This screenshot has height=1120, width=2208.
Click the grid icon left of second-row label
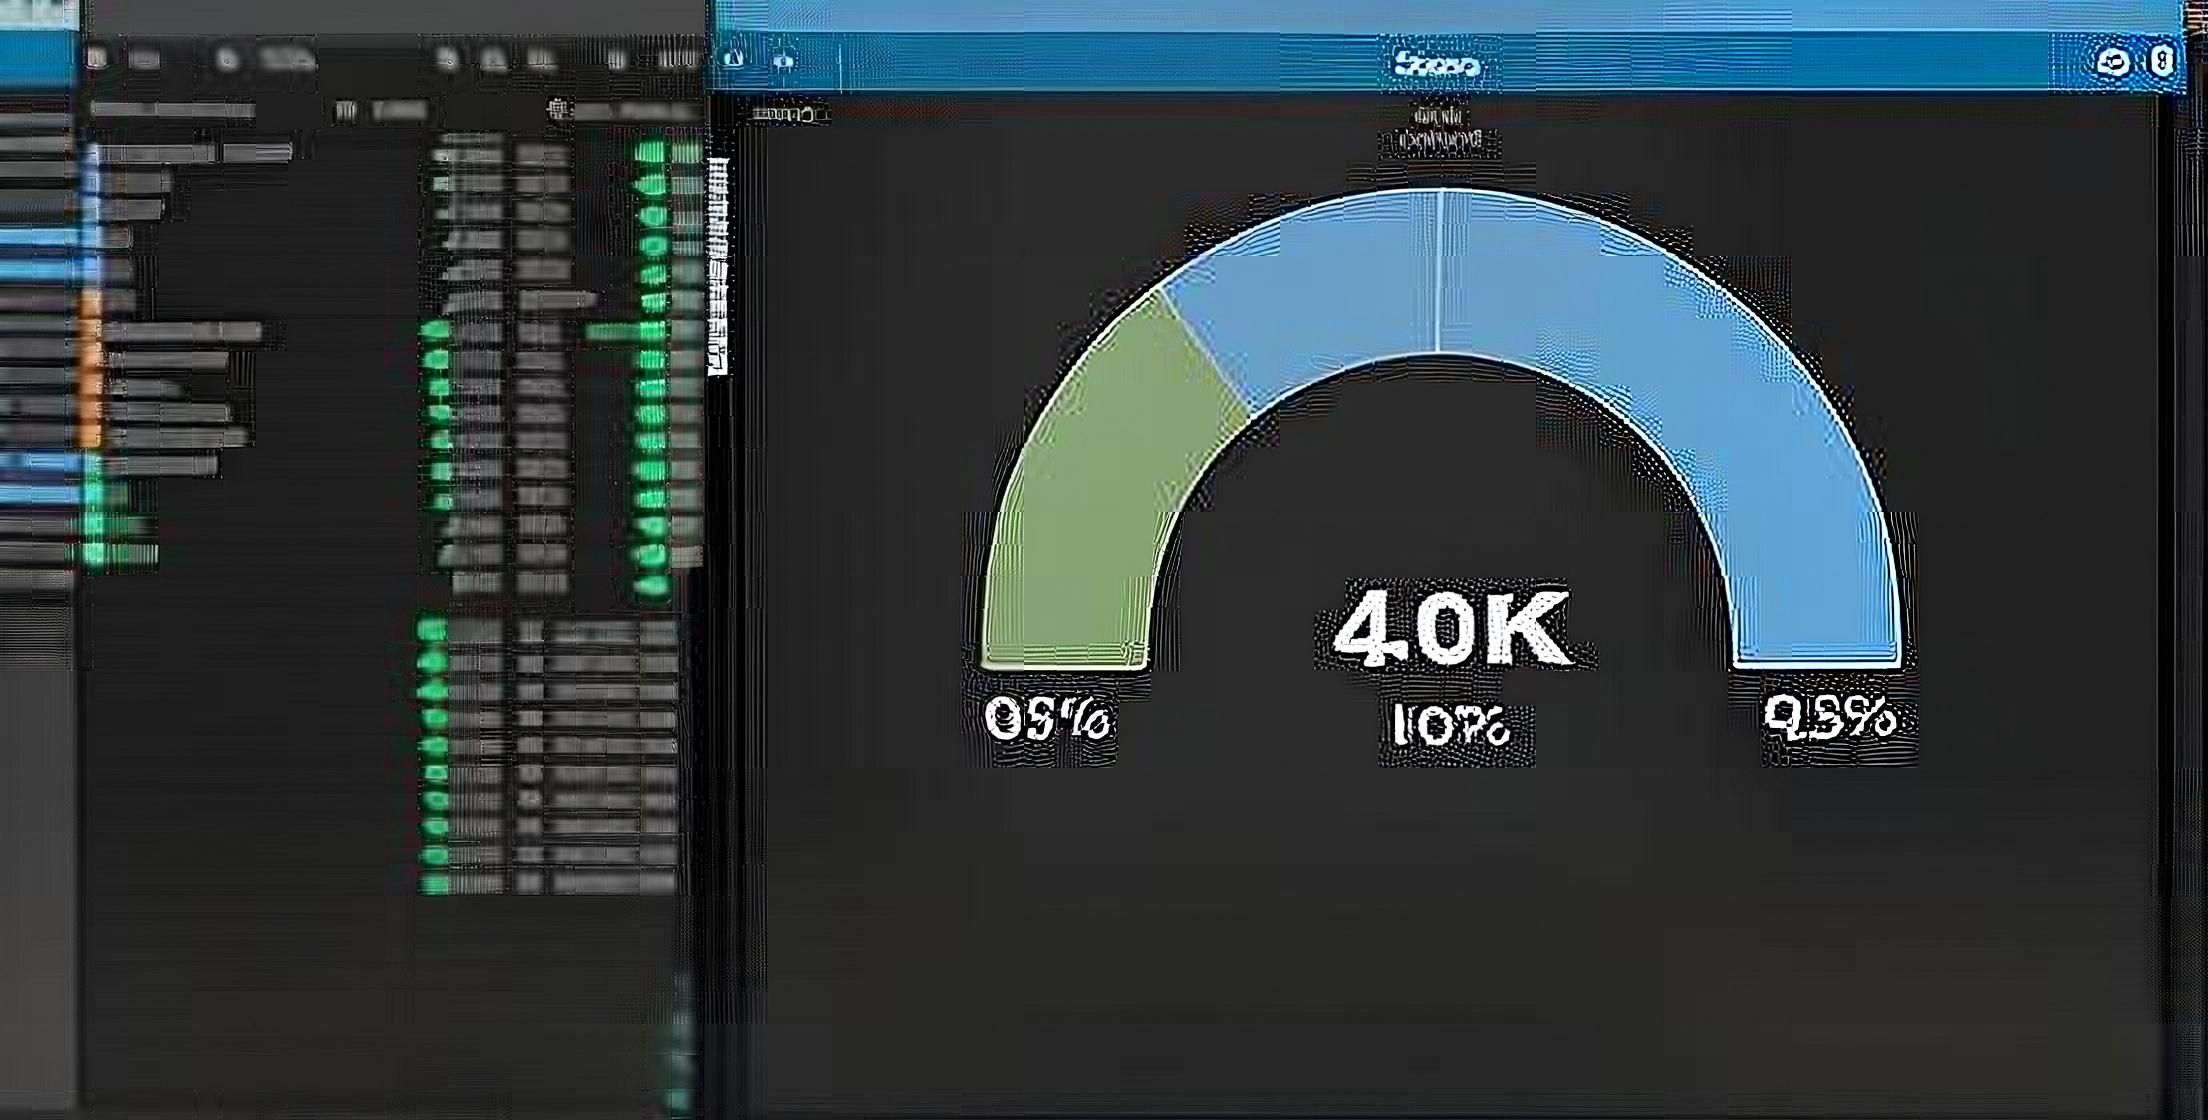tap(559, 109)
